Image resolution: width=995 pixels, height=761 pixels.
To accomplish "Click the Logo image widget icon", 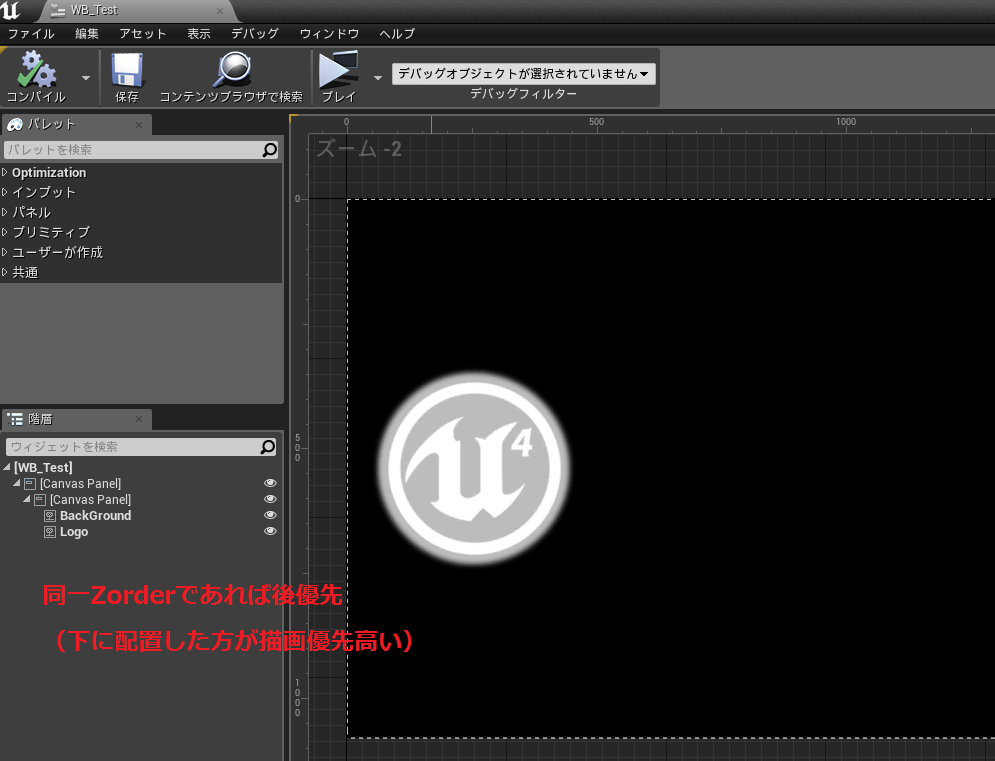I will pos(50,532).
